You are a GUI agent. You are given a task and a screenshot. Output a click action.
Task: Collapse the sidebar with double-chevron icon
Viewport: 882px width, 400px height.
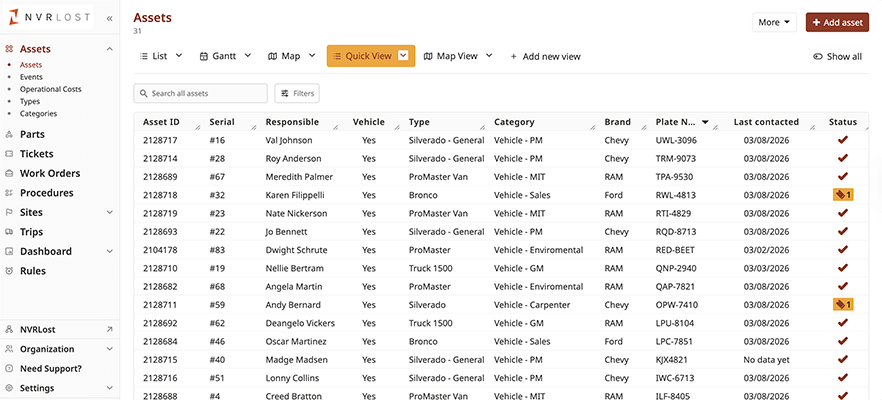[109, 18]
